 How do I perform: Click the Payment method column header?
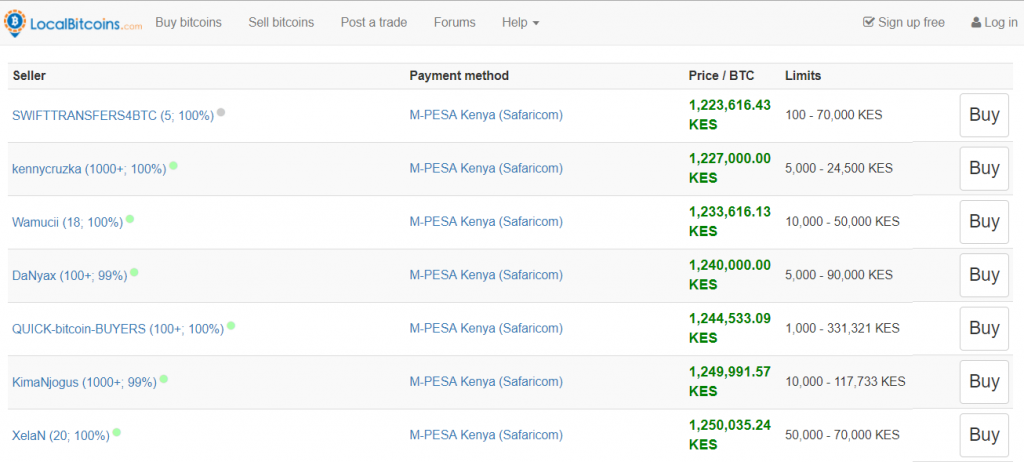(x=459, y=76)
